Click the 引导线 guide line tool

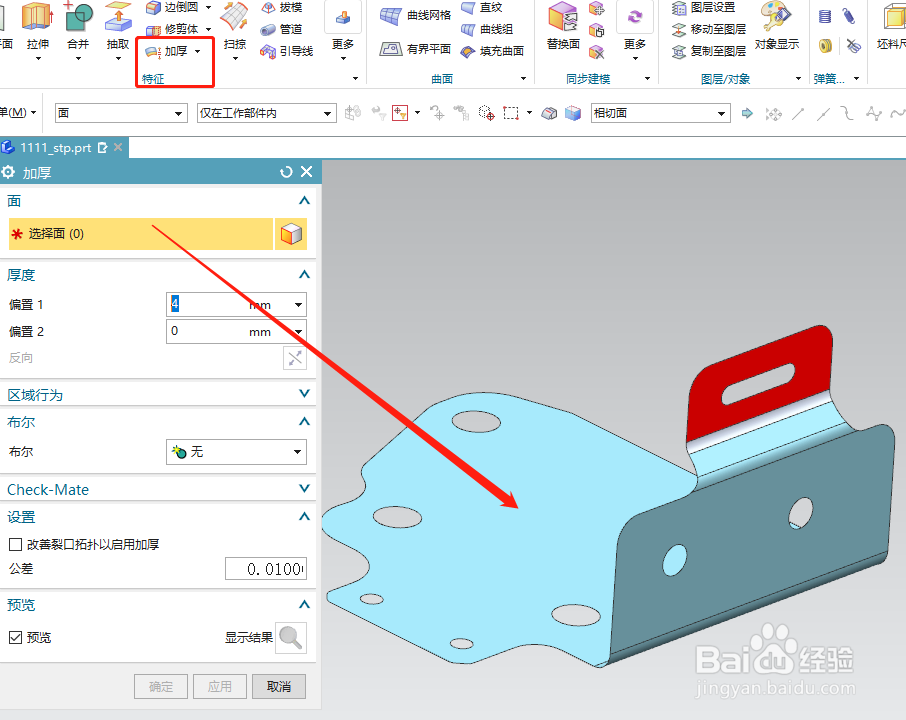click(x=287, y=51)
